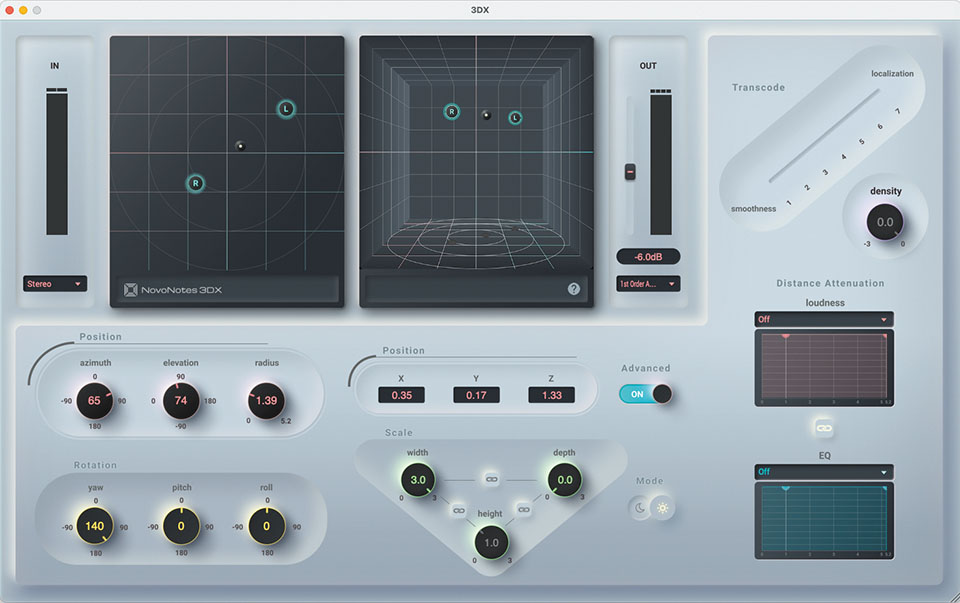Open Stereo input format dropdown
The image size is (960, 603).
(55, 283)
